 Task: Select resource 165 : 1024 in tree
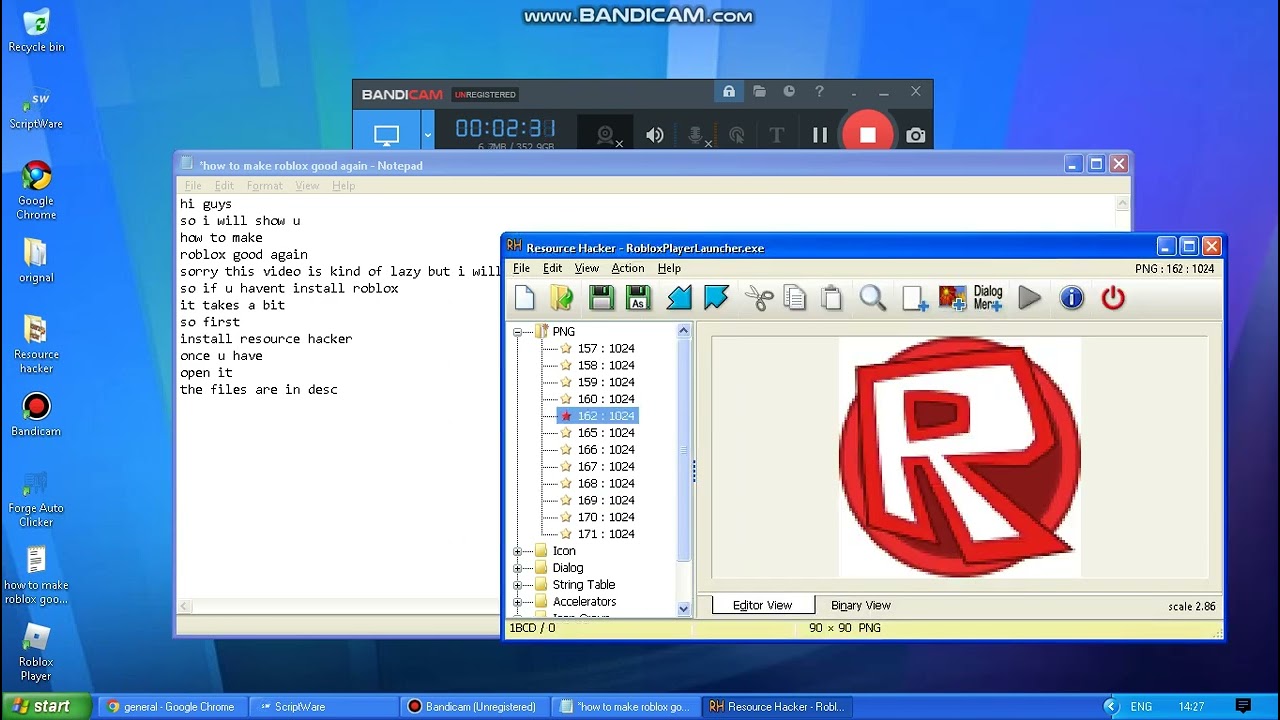point(606,433)
